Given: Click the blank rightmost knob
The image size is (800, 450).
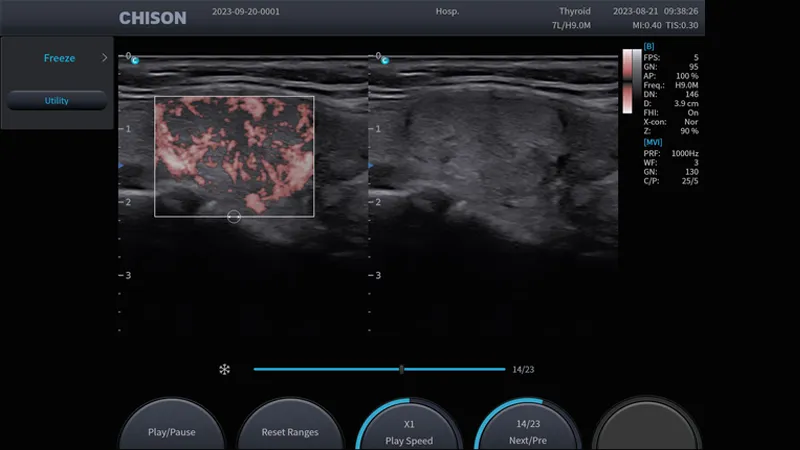Looking at the screenshot, I should pos(646,424).
